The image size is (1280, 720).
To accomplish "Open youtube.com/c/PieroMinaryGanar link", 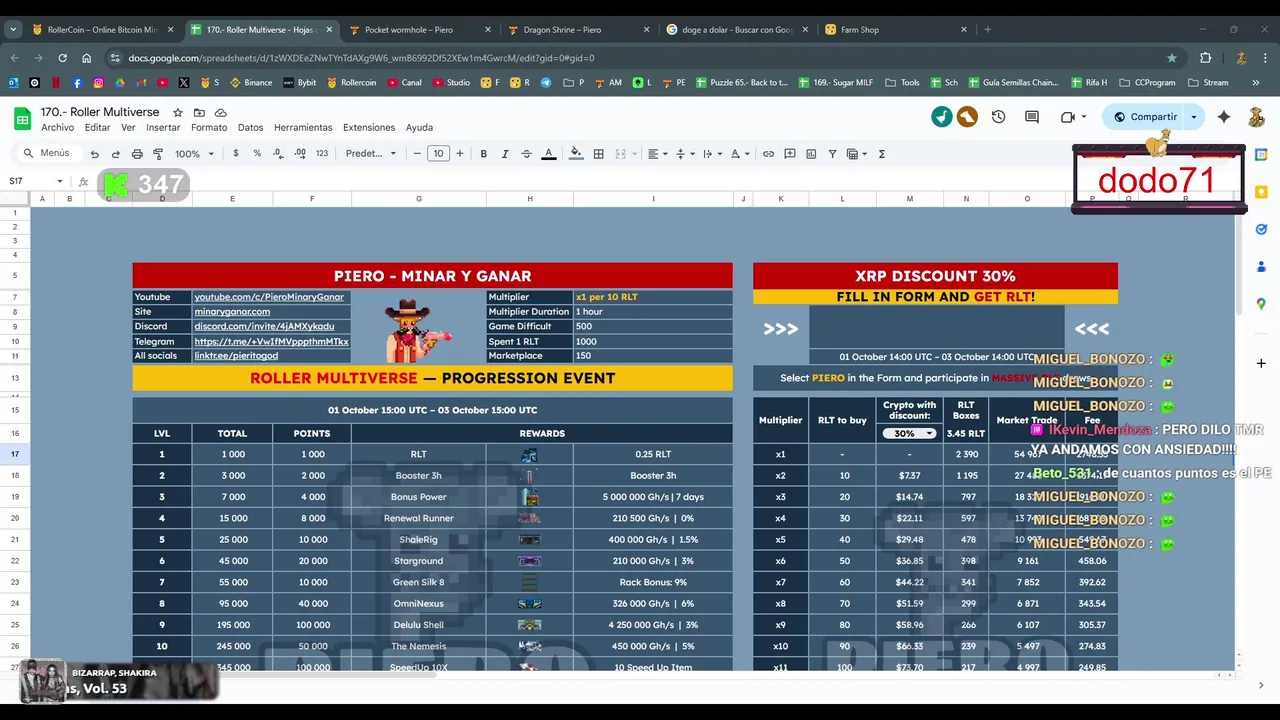I will click(x=269, y=297).
